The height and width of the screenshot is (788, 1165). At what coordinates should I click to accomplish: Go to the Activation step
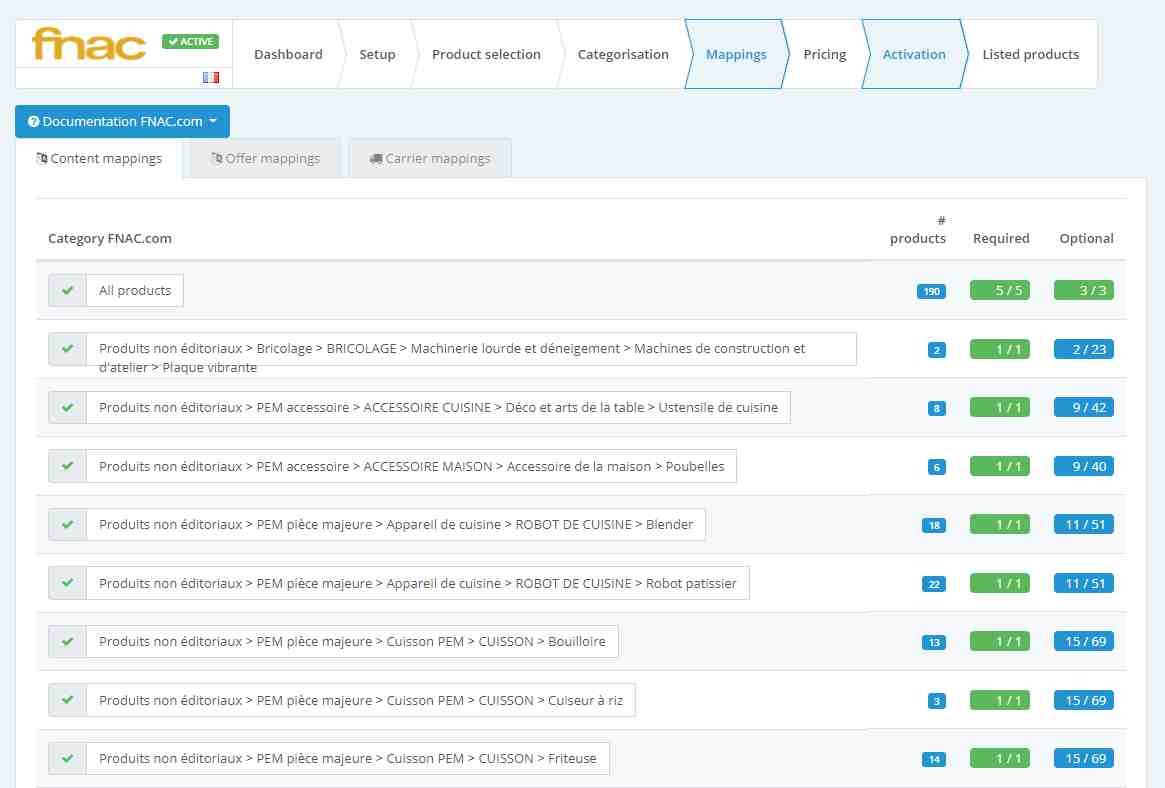click(914, 54)
